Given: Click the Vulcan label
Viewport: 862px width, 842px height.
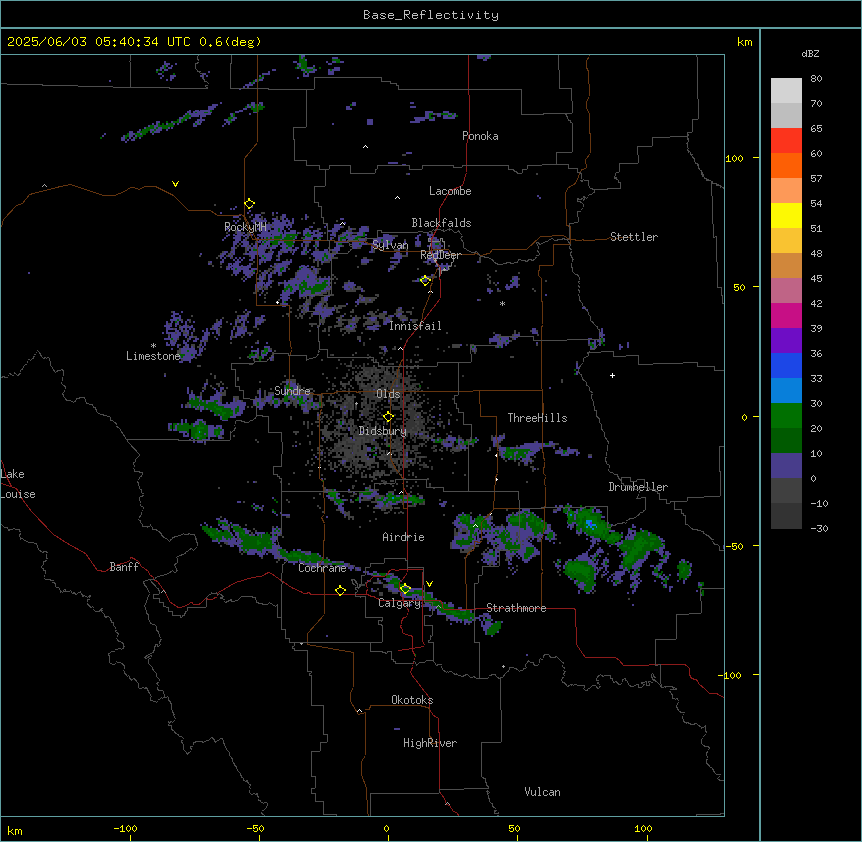Looking at the screenshot, I should [543, 792].
